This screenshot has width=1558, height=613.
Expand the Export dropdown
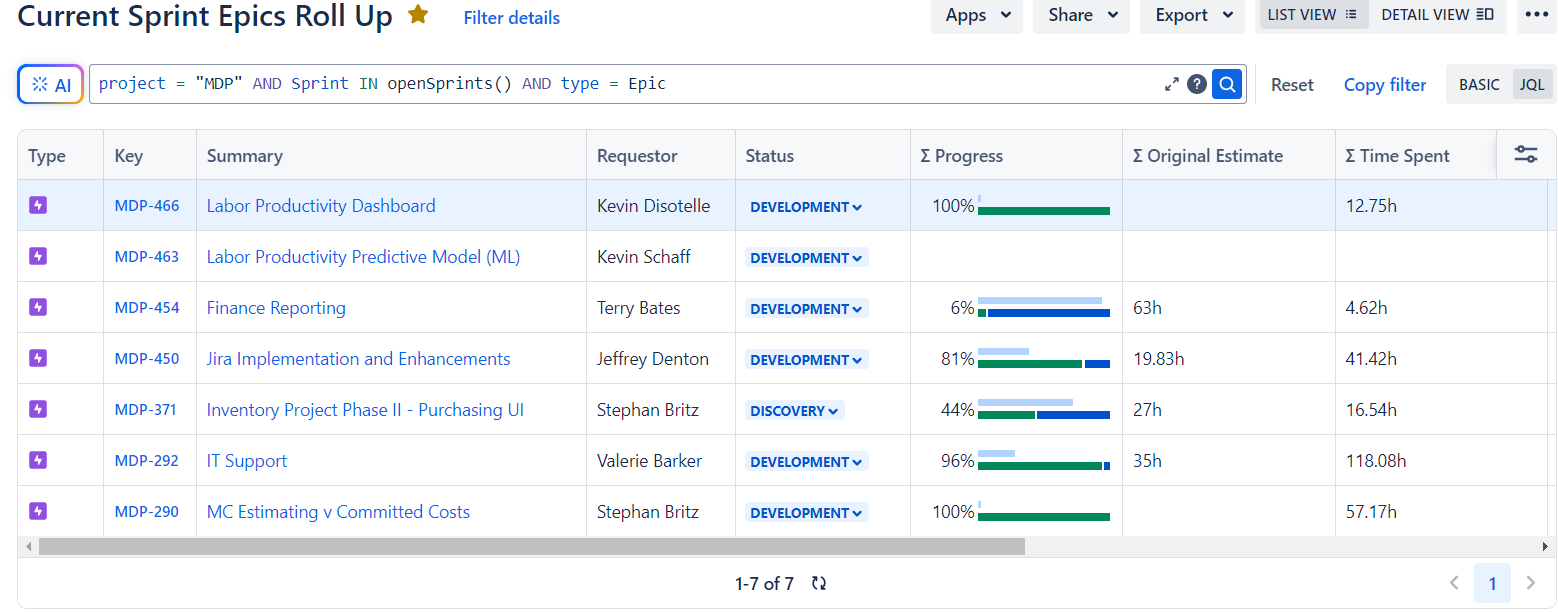pyautogui.click(x=1191, y=16)
